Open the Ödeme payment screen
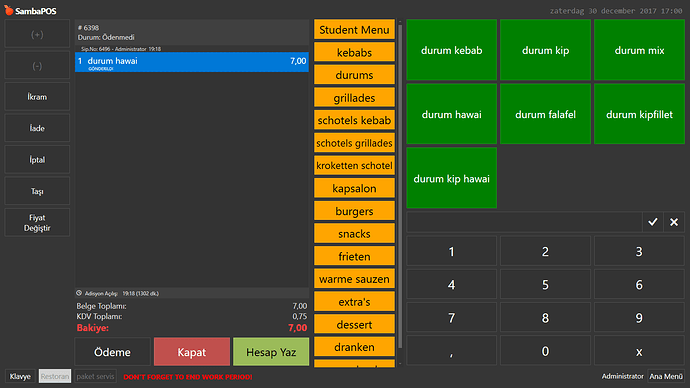Image resolution: width=690 pixels, height=388 pixels. pos(112,352)
